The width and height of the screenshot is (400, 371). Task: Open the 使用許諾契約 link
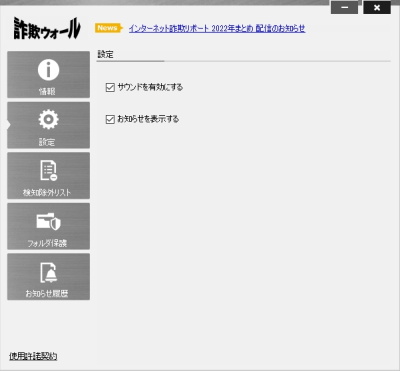coord(33,356)
